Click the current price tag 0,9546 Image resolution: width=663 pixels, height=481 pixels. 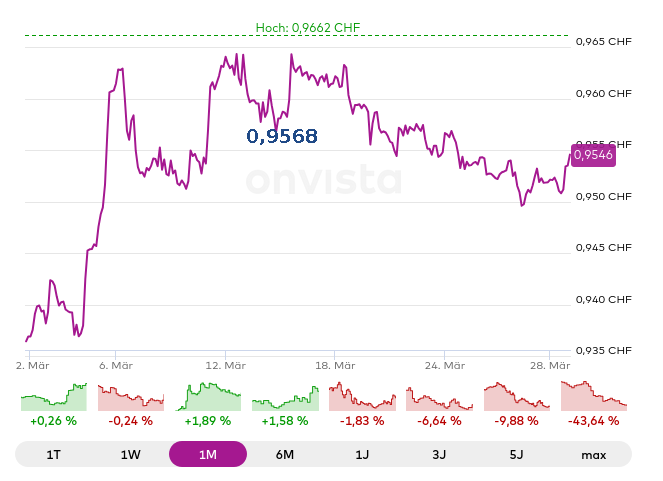593,155
